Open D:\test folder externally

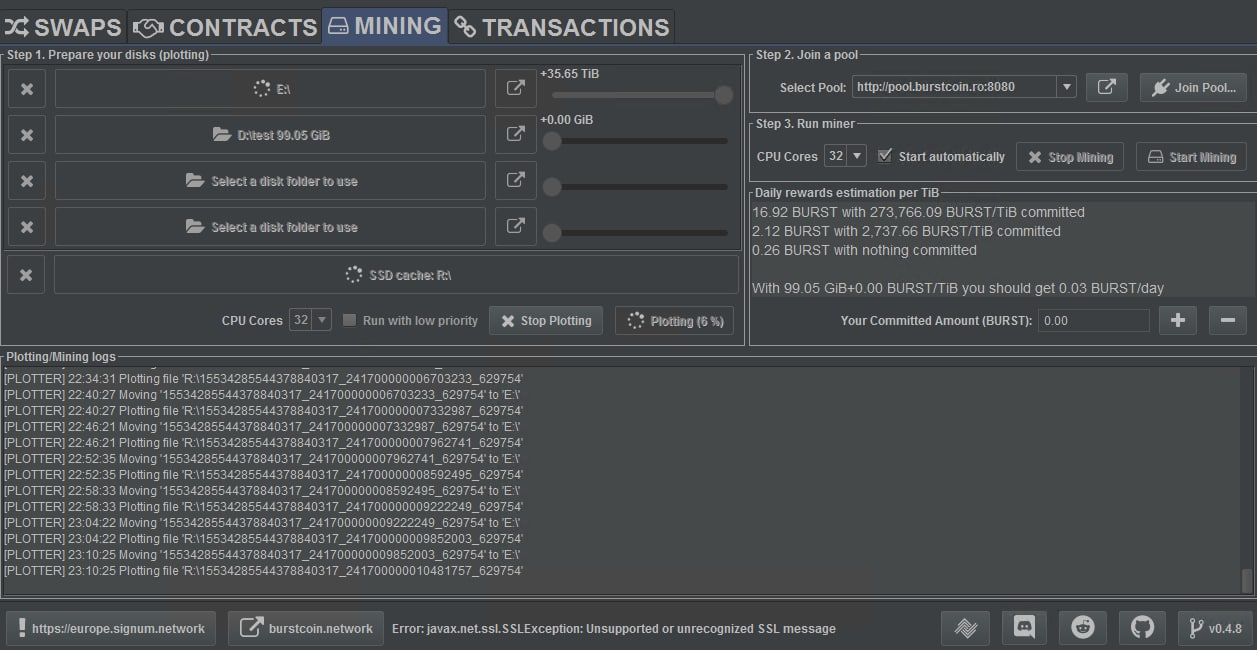[x=515, y=135]
